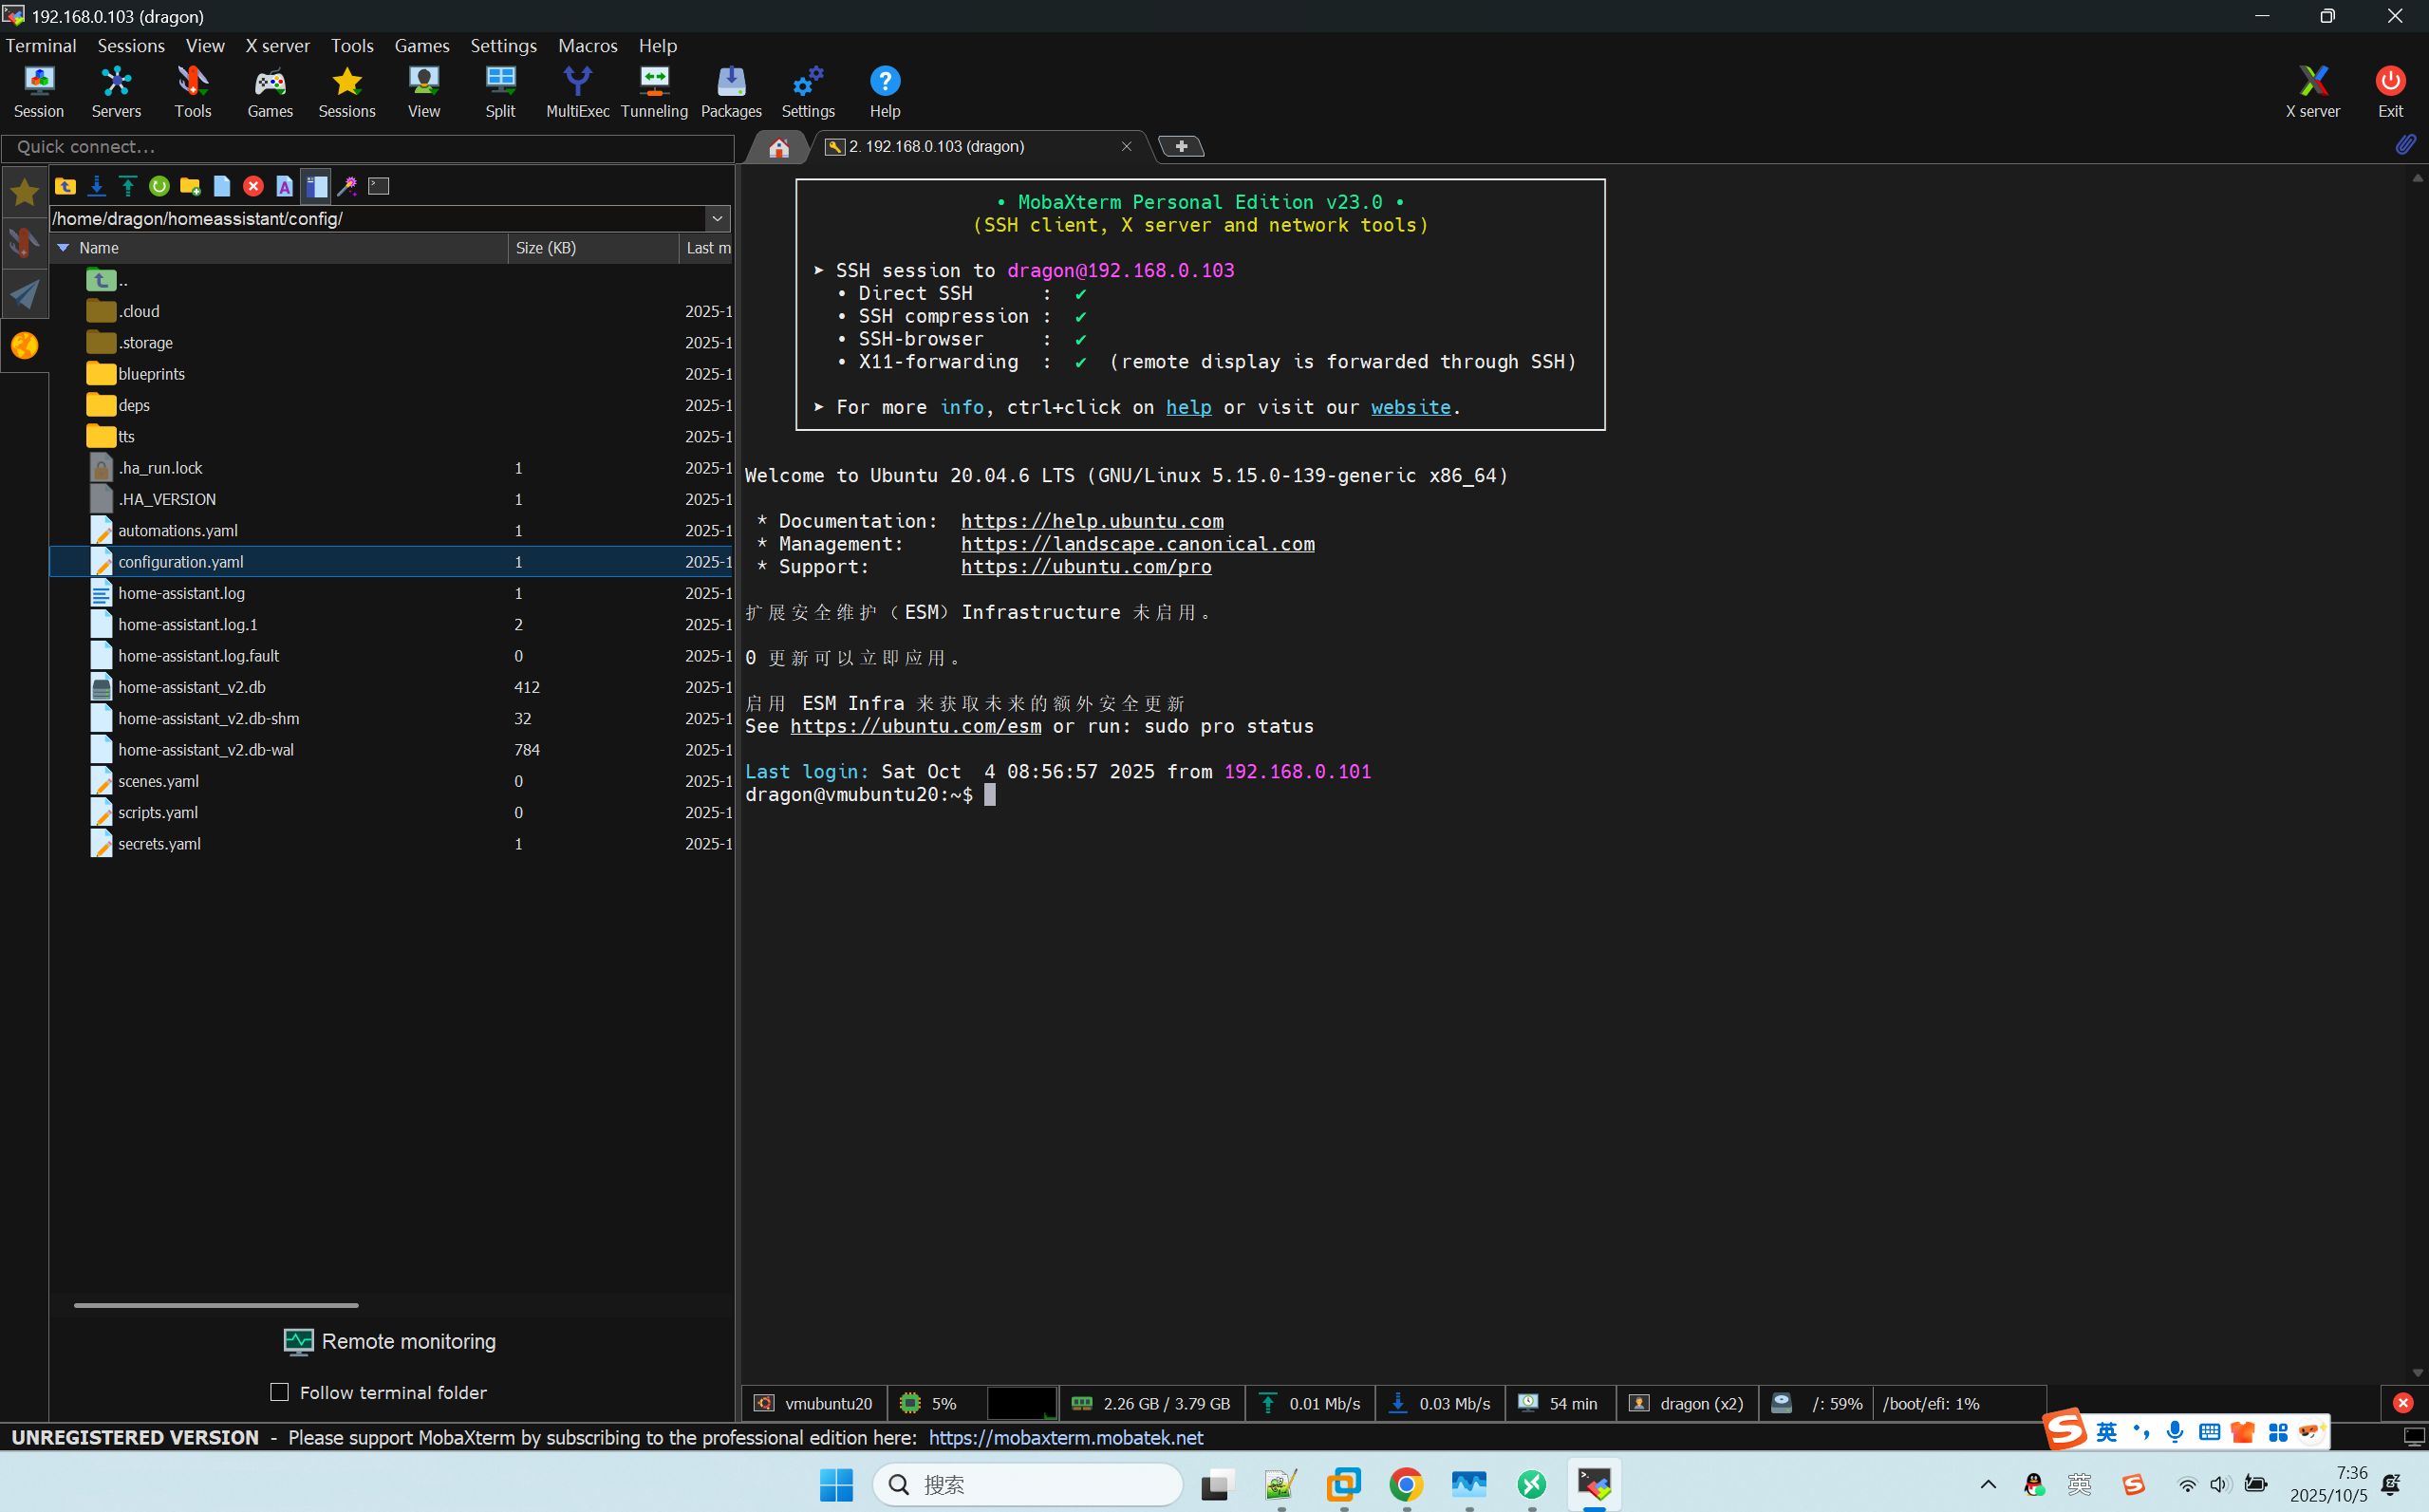2429x1512 pixels.
Task: Toggle the hidden files view button
Action: coord(316,186)
